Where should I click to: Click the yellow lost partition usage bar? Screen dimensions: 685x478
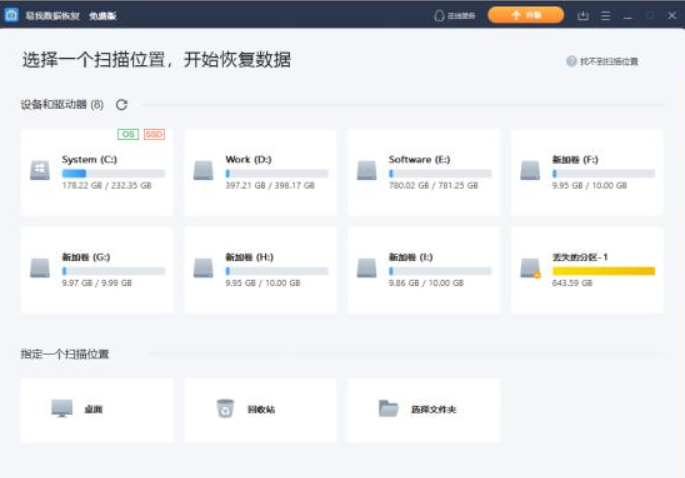coord(603,271)
